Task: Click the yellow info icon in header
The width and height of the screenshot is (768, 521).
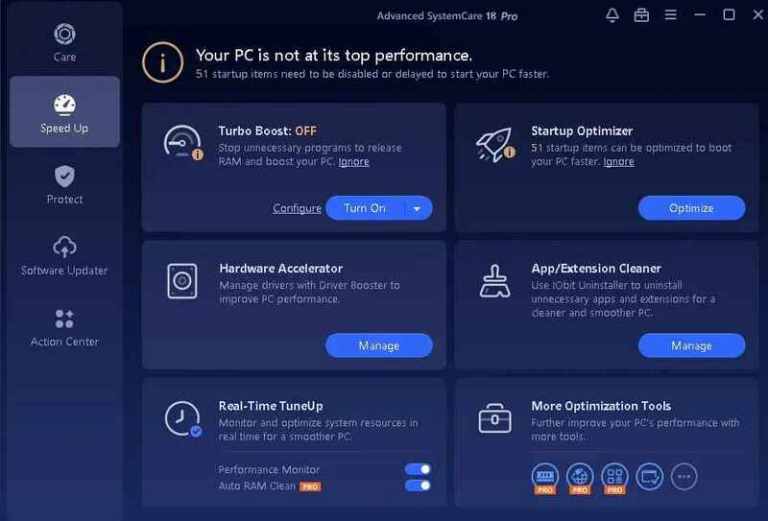Action: pyautogui.click(x=163, y=63)
